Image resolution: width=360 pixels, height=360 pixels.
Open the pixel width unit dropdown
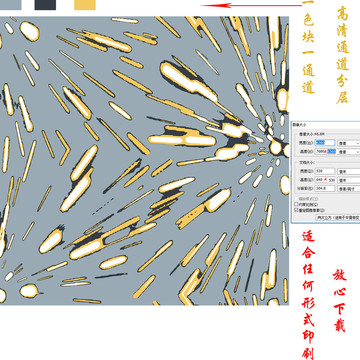pos(349,143)
